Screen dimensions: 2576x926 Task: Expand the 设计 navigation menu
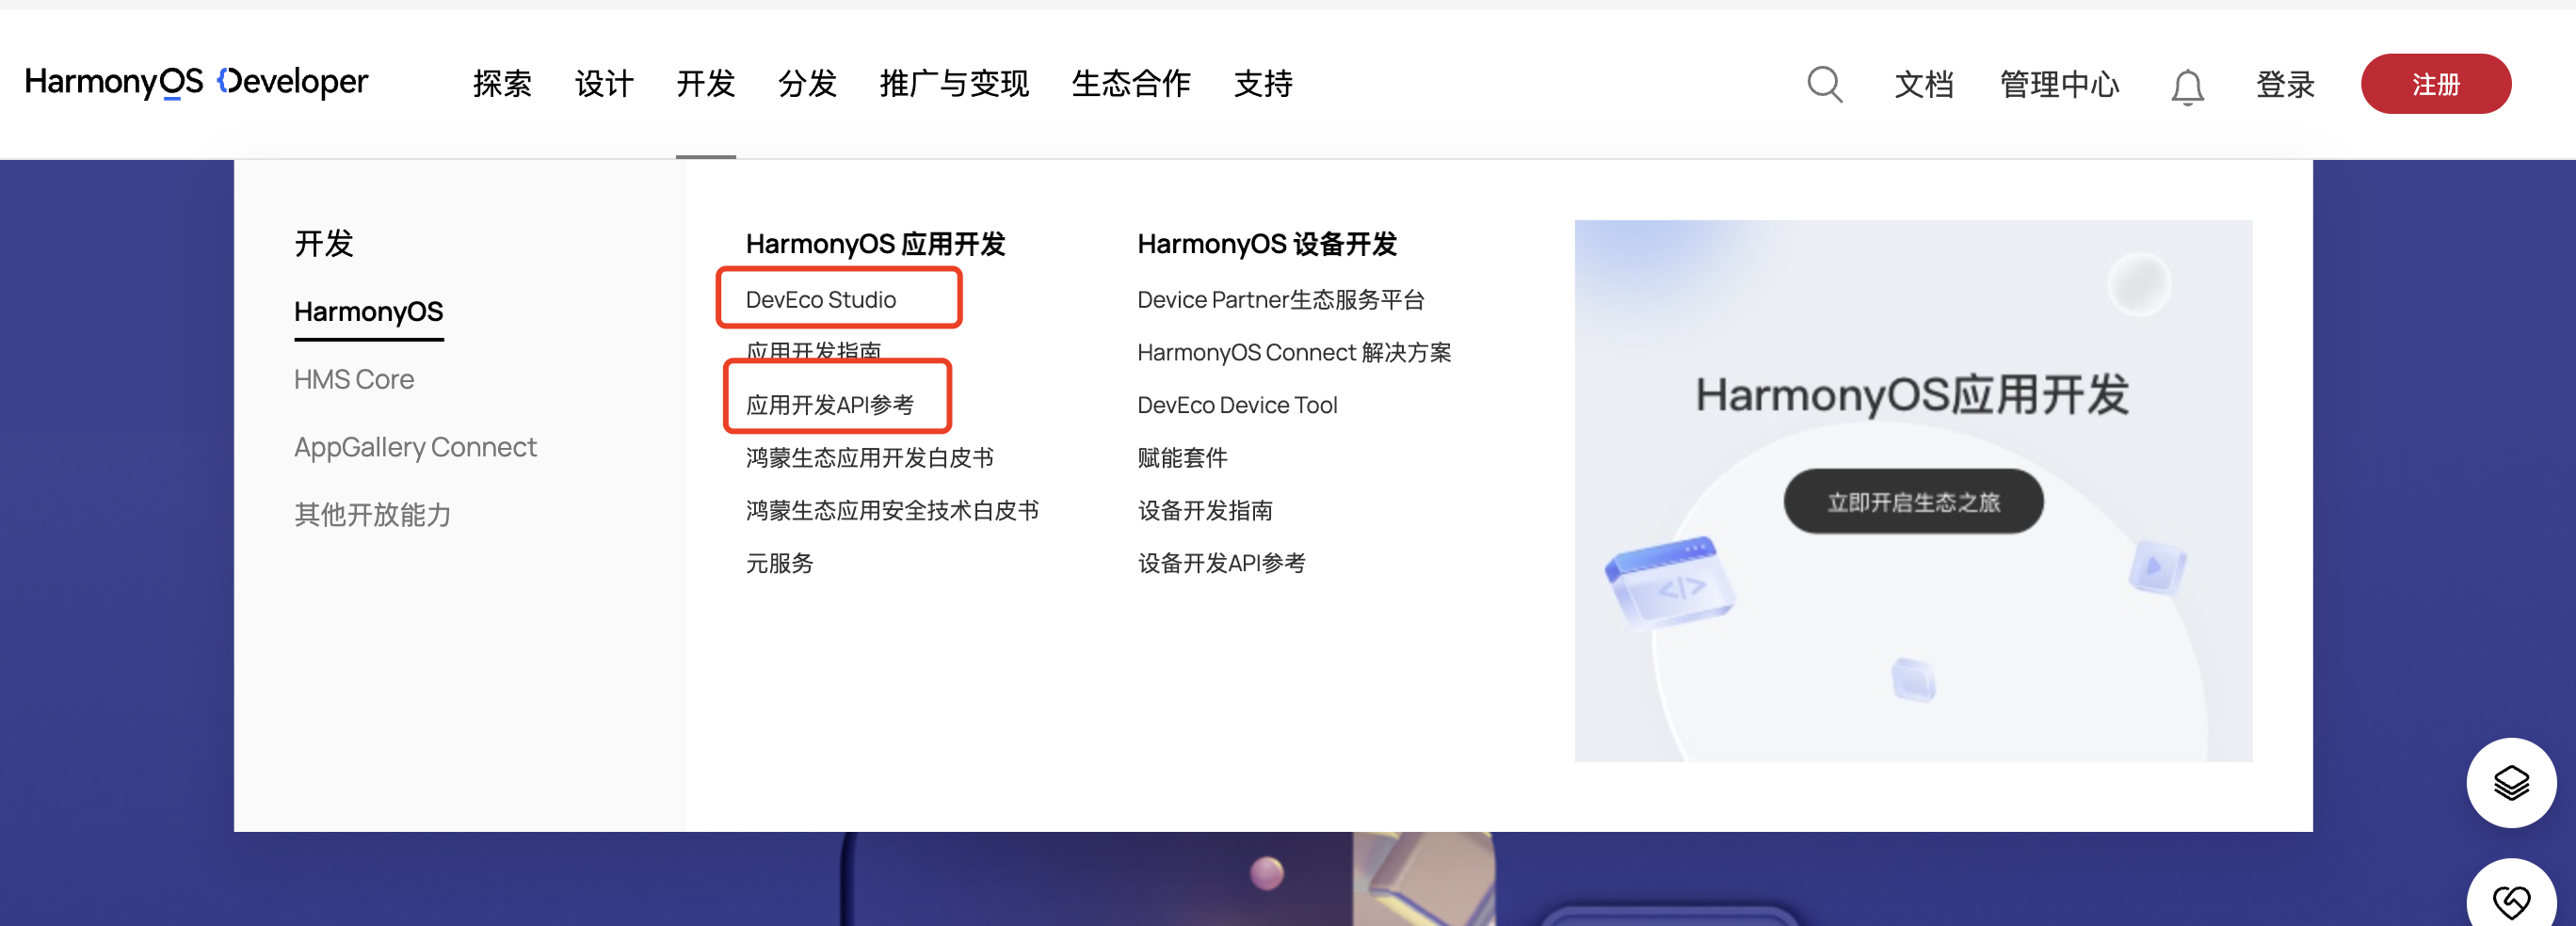[x=604, y=84]
